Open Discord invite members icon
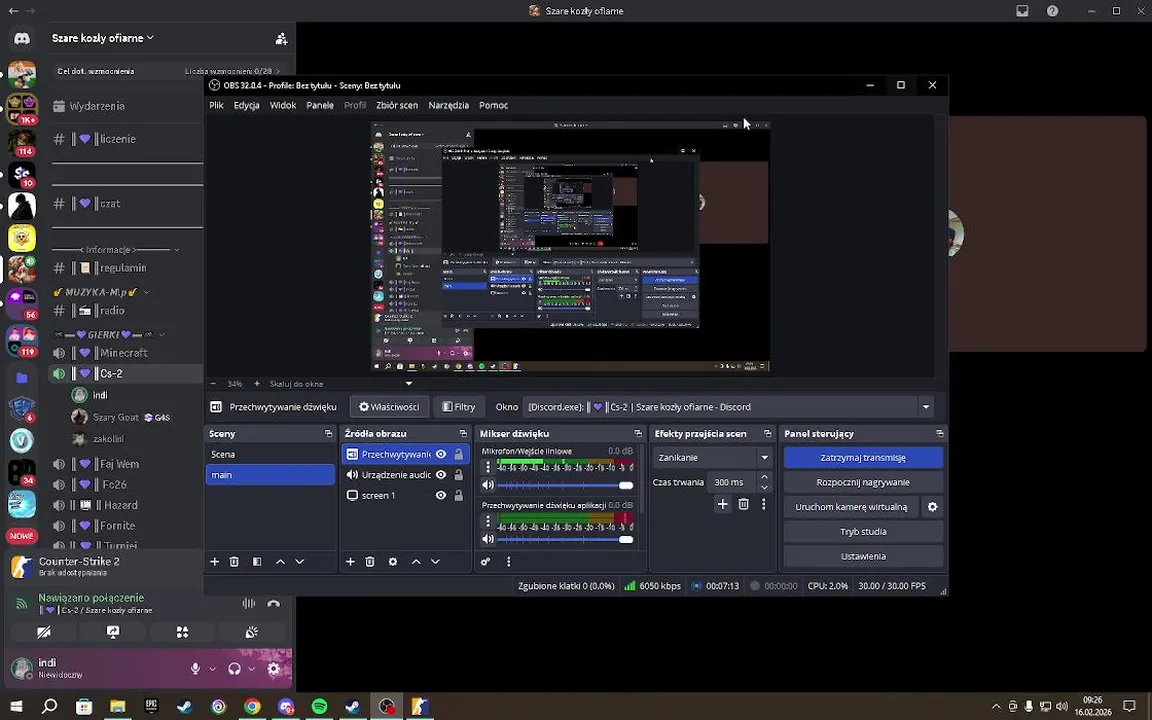The height and width of the screenshot is (720, 1152). click(x=281, y=38)
